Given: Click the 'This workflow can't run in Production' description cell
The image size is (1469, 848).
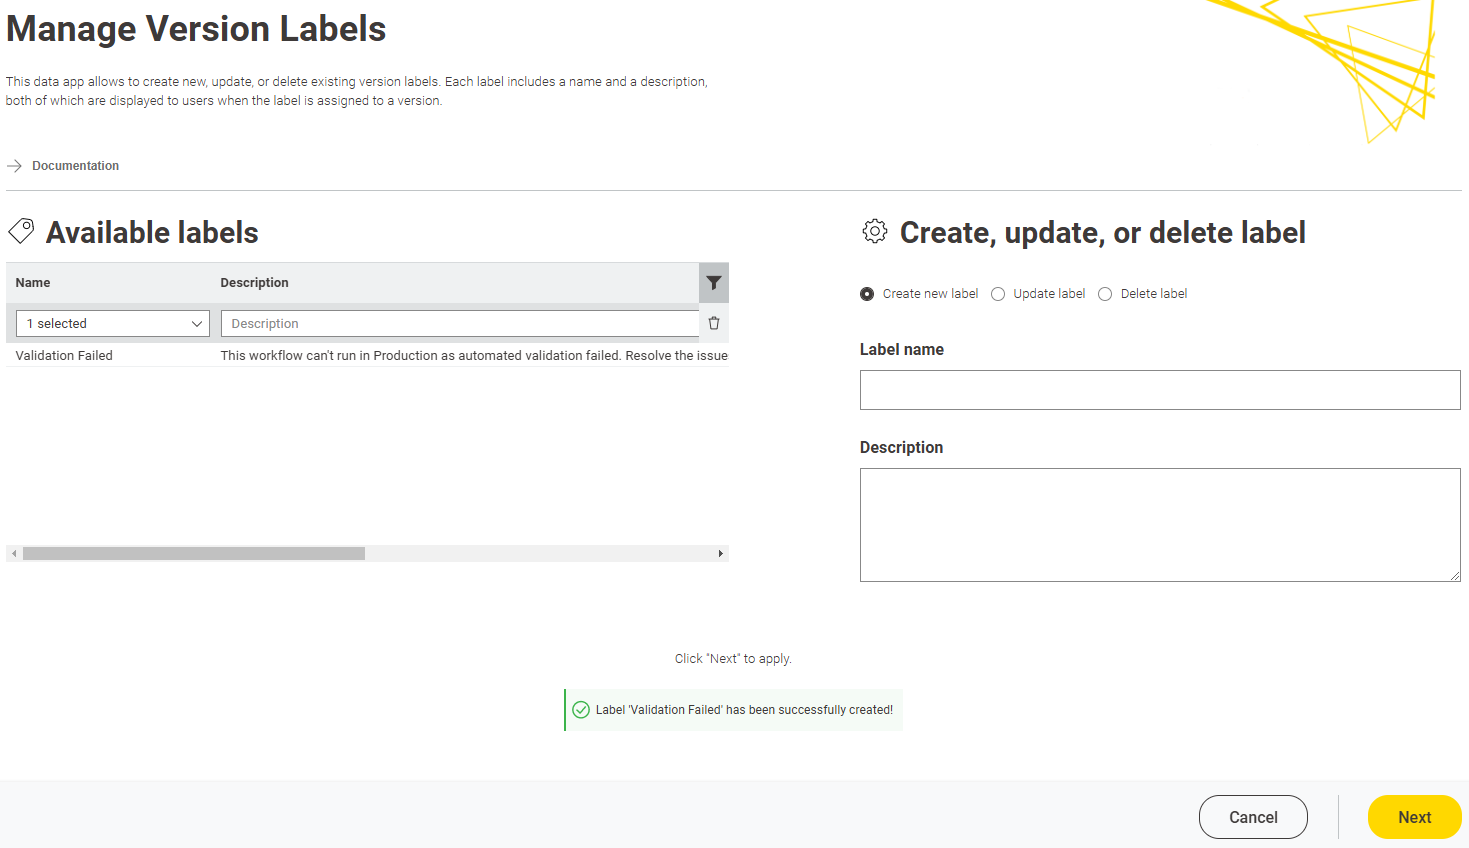Looking at the screenshot, I should click(474, 355).
